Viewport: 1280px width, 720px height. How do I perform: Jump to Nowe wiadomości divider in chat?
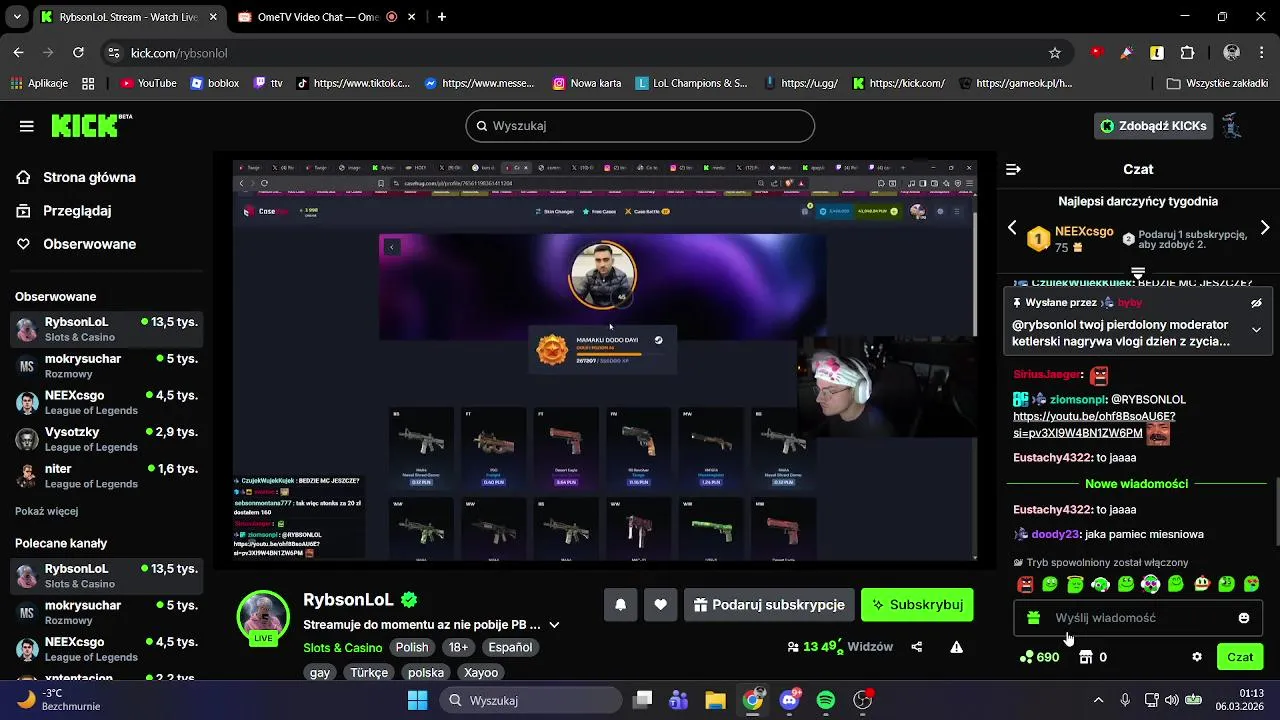[x=1136, y=484]
